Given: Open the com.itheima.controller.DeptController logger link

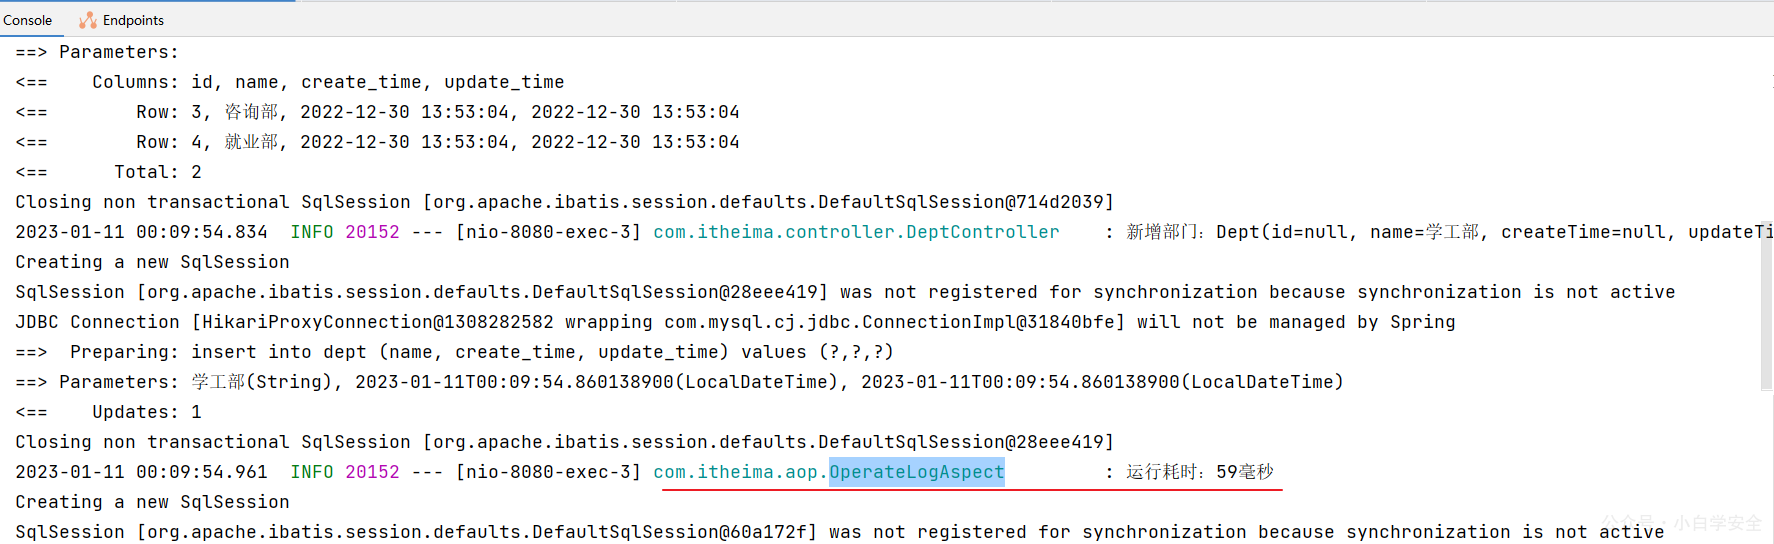Looking at the screenshot, I should (x=856, y=232).
